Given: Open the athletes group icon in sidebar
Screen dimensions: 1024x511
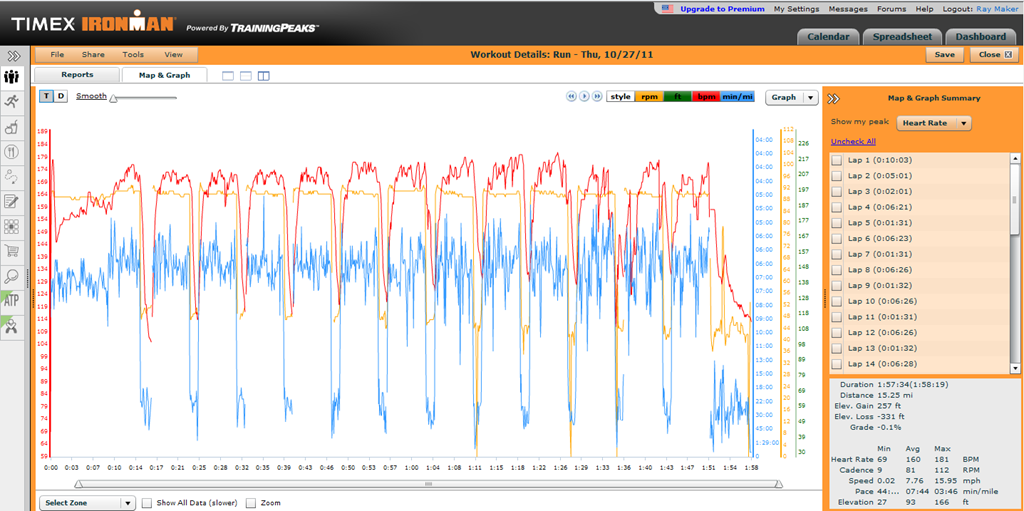Looking at the screenshot, I should pos(11,77).
